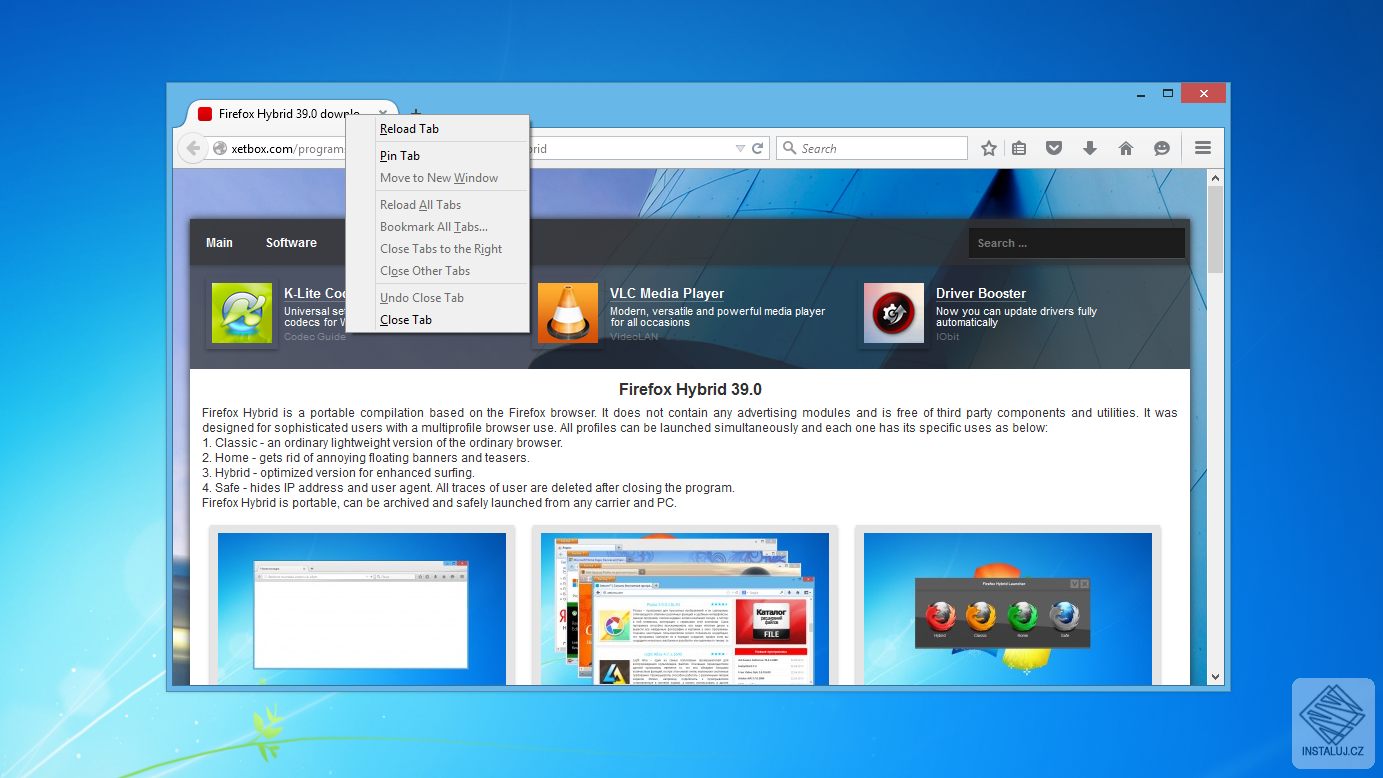This screenshot has width=1383, height=778.
Task: Click the scrollbar down arrow
Action: (1215, 677)
